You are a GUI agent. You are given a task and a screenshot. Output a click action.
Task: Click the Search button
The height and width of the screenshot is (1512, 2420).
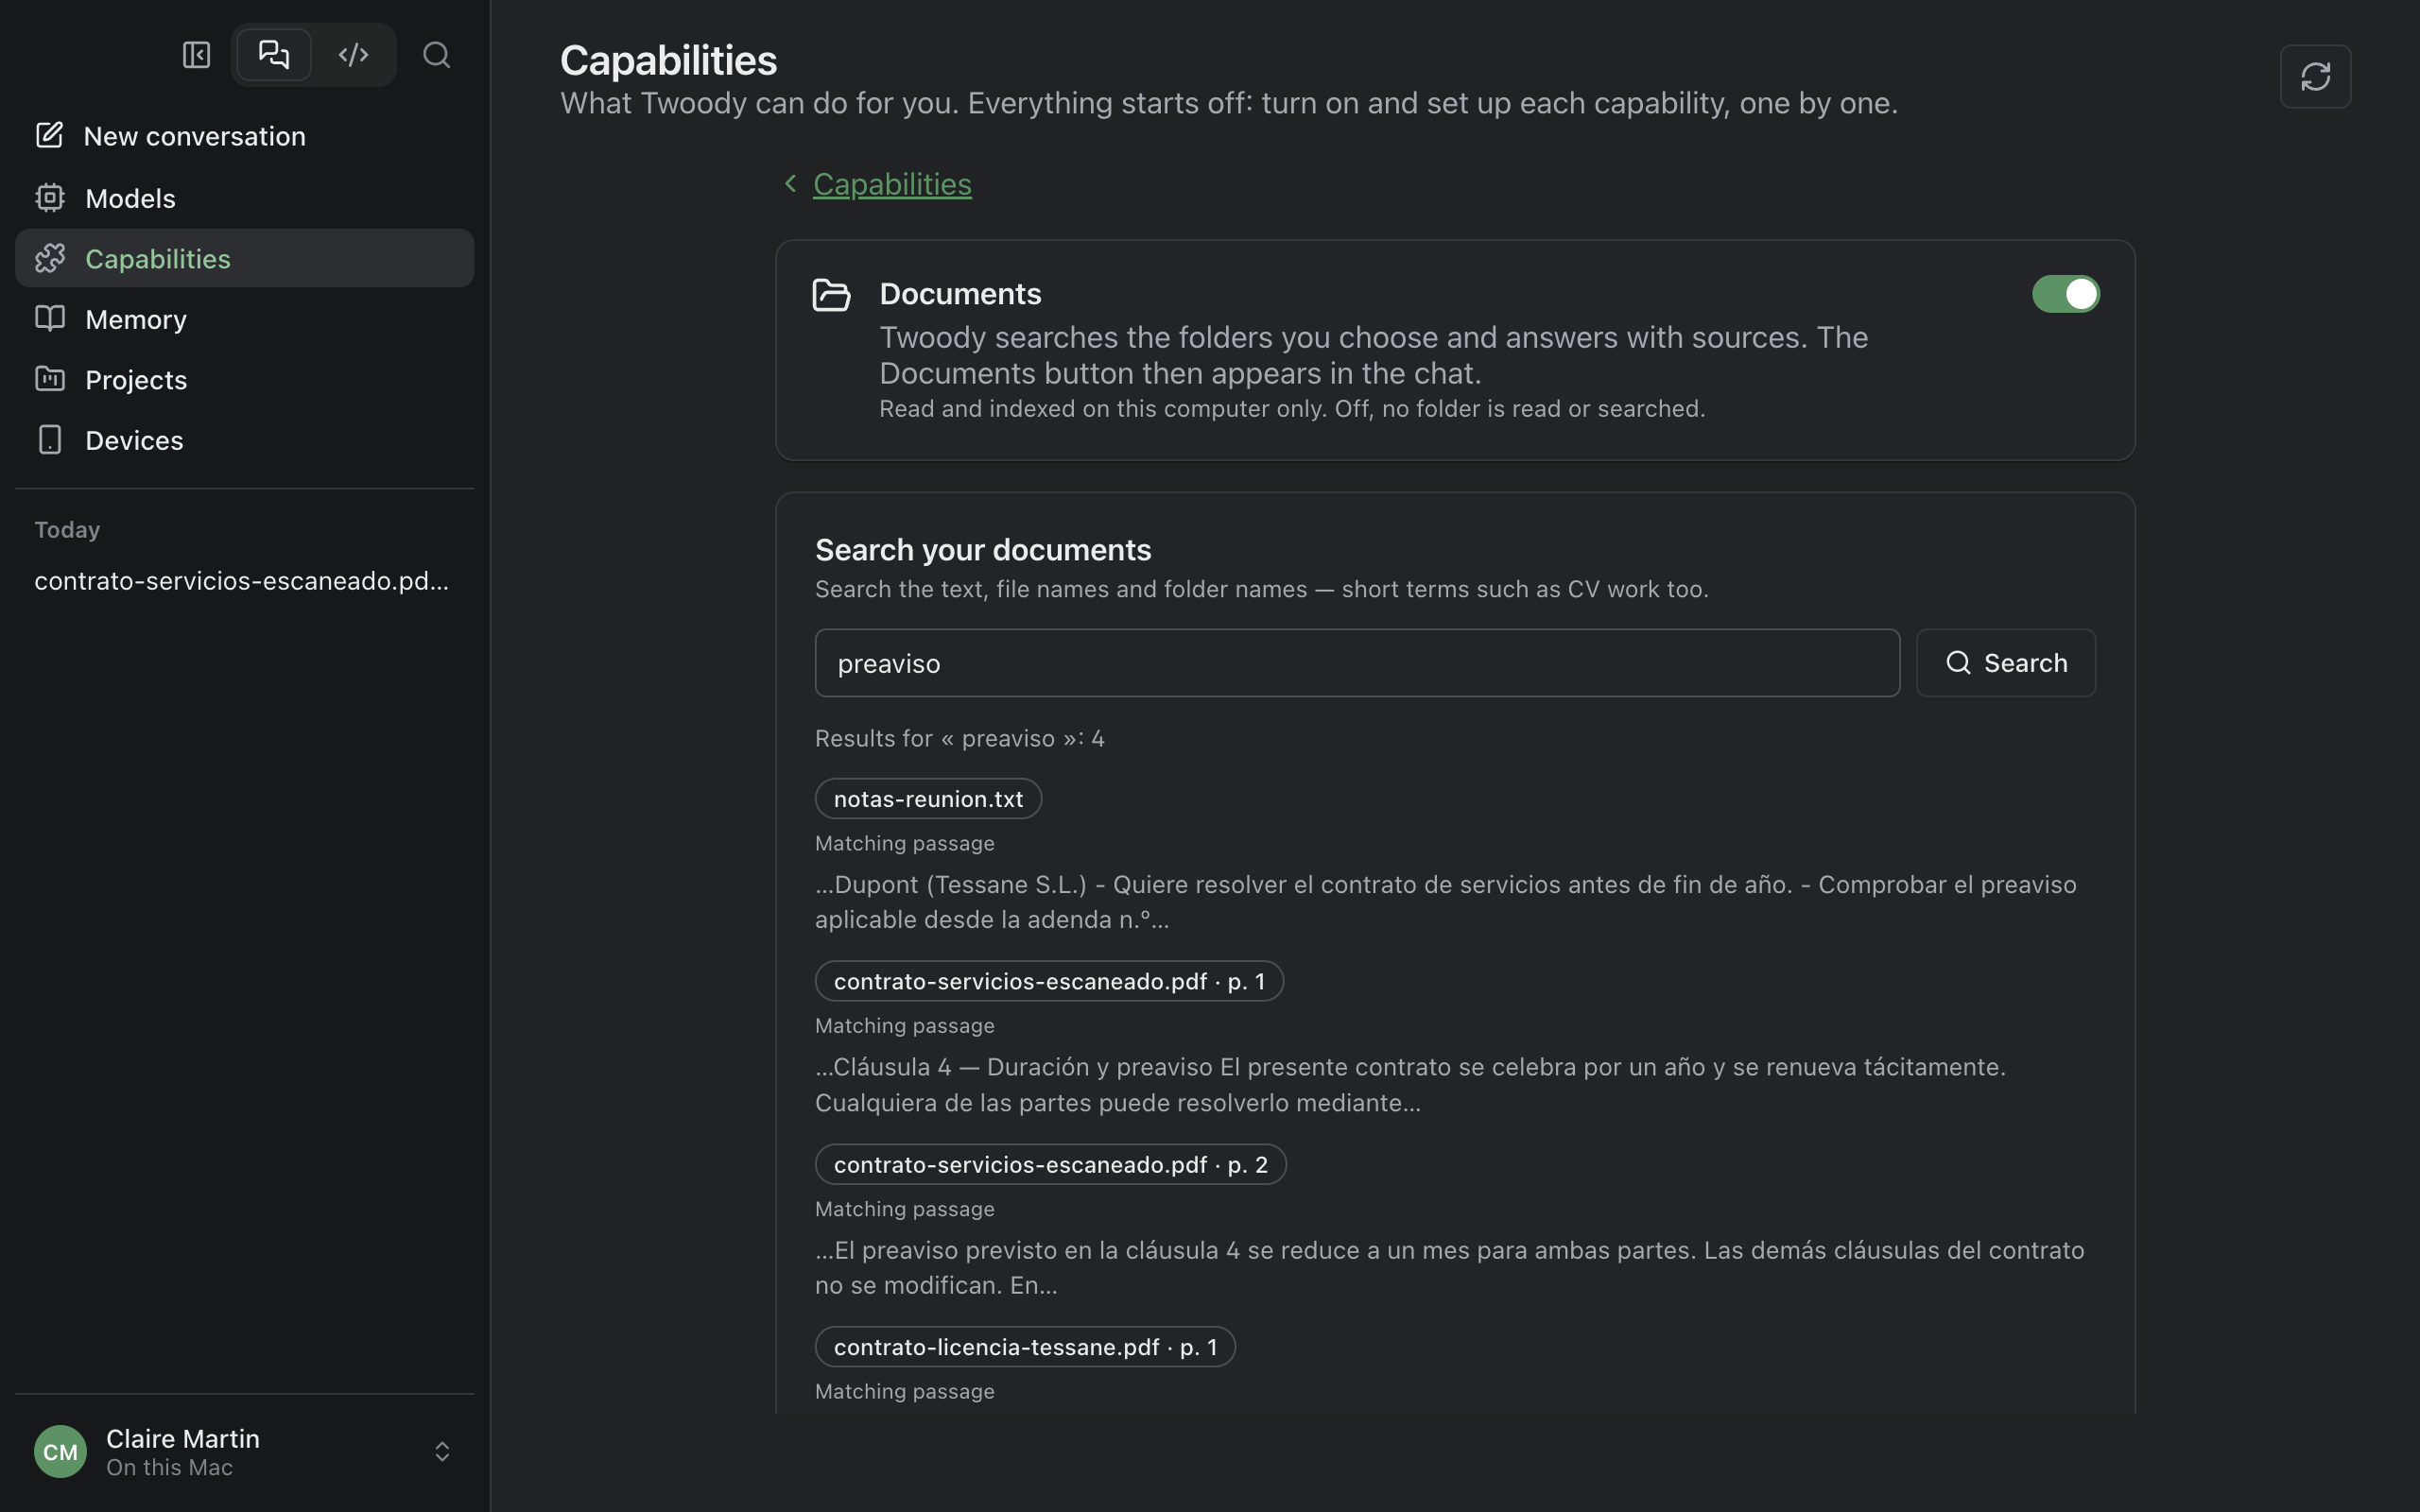click(x=2005, y=663)
